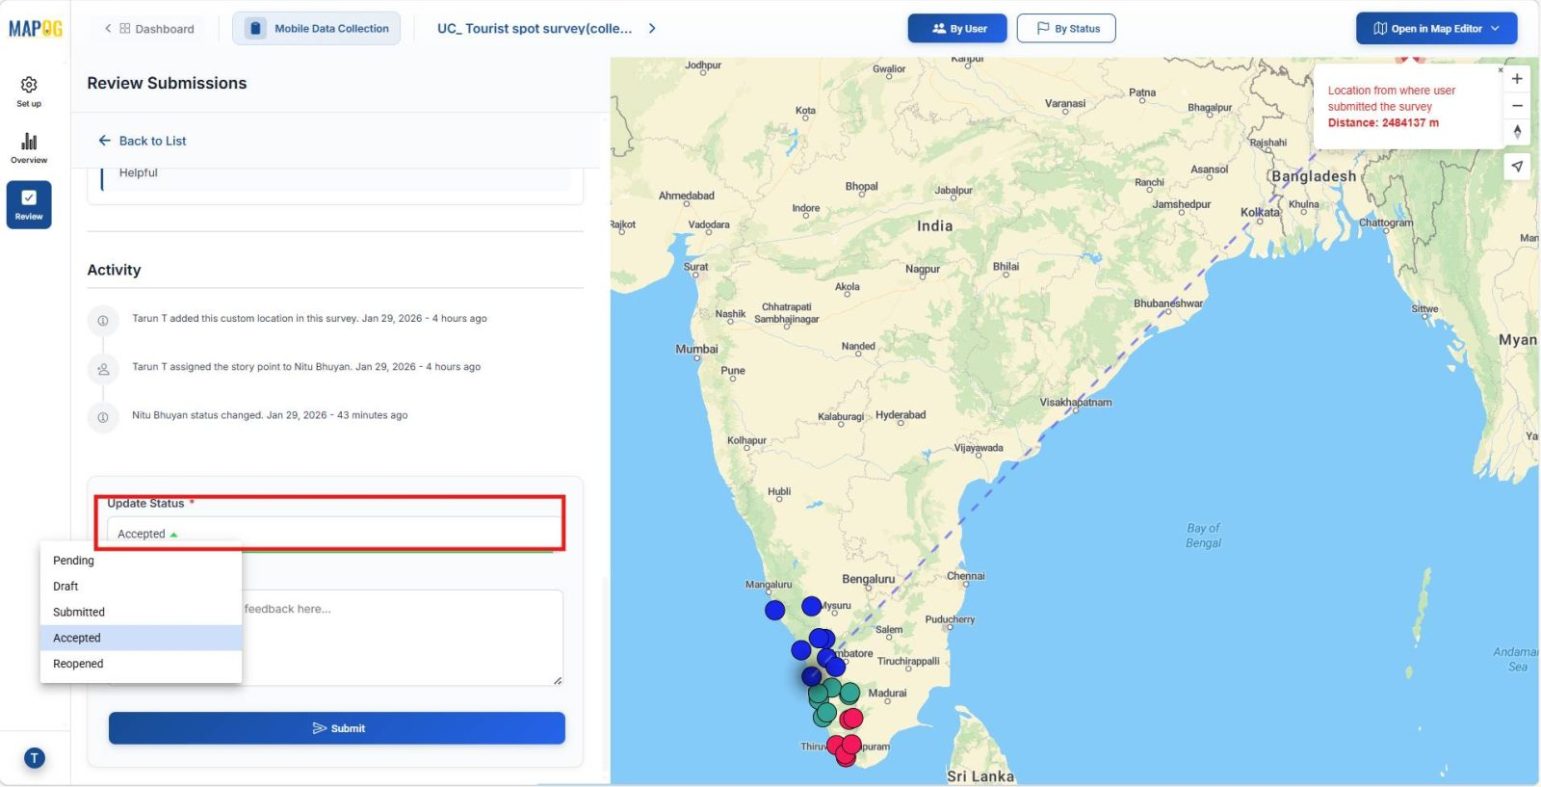Click the locate-me arrow on the map

click(1516, 166)
